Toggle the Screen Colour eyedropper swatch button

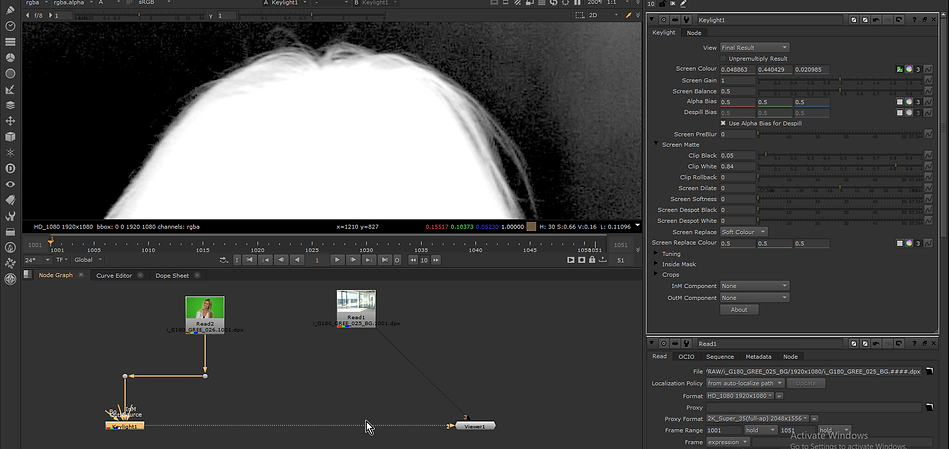click(899, 70)
